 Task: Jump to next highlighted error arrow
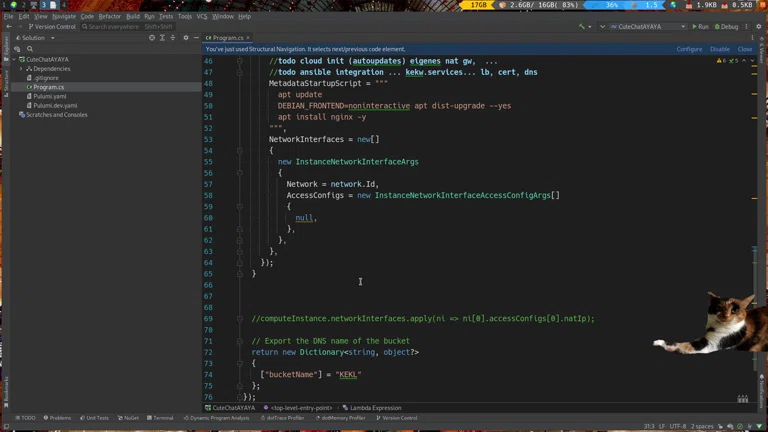click(752, 61)
